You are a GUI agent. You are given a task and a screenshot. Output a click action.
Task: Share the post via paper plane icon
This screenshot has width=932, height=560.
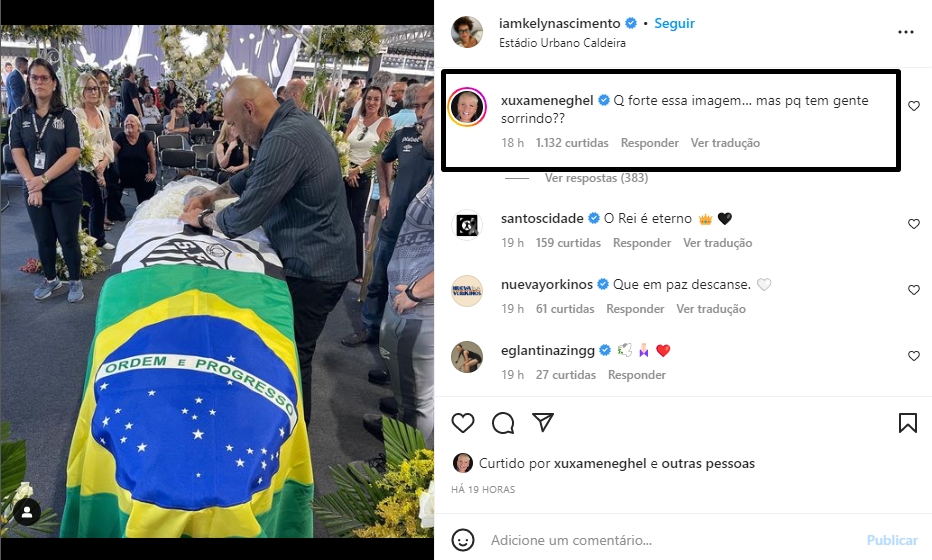coord(543,422)
